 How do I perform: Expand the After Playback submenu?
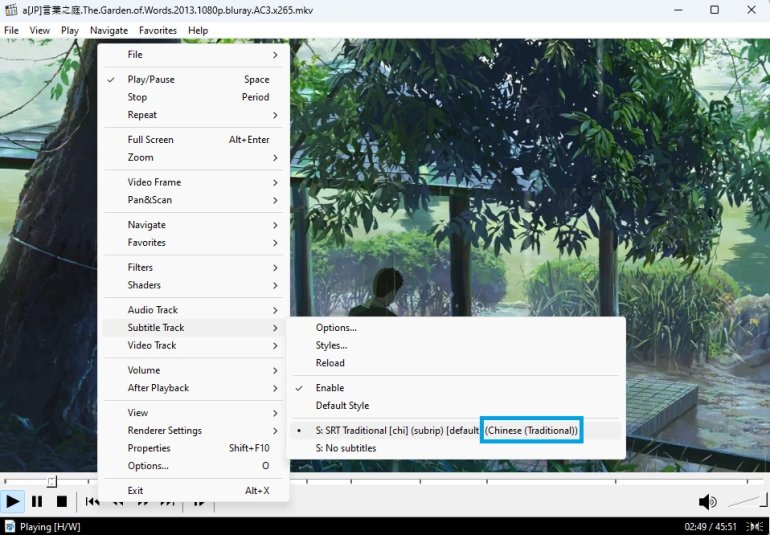(193, 388)
